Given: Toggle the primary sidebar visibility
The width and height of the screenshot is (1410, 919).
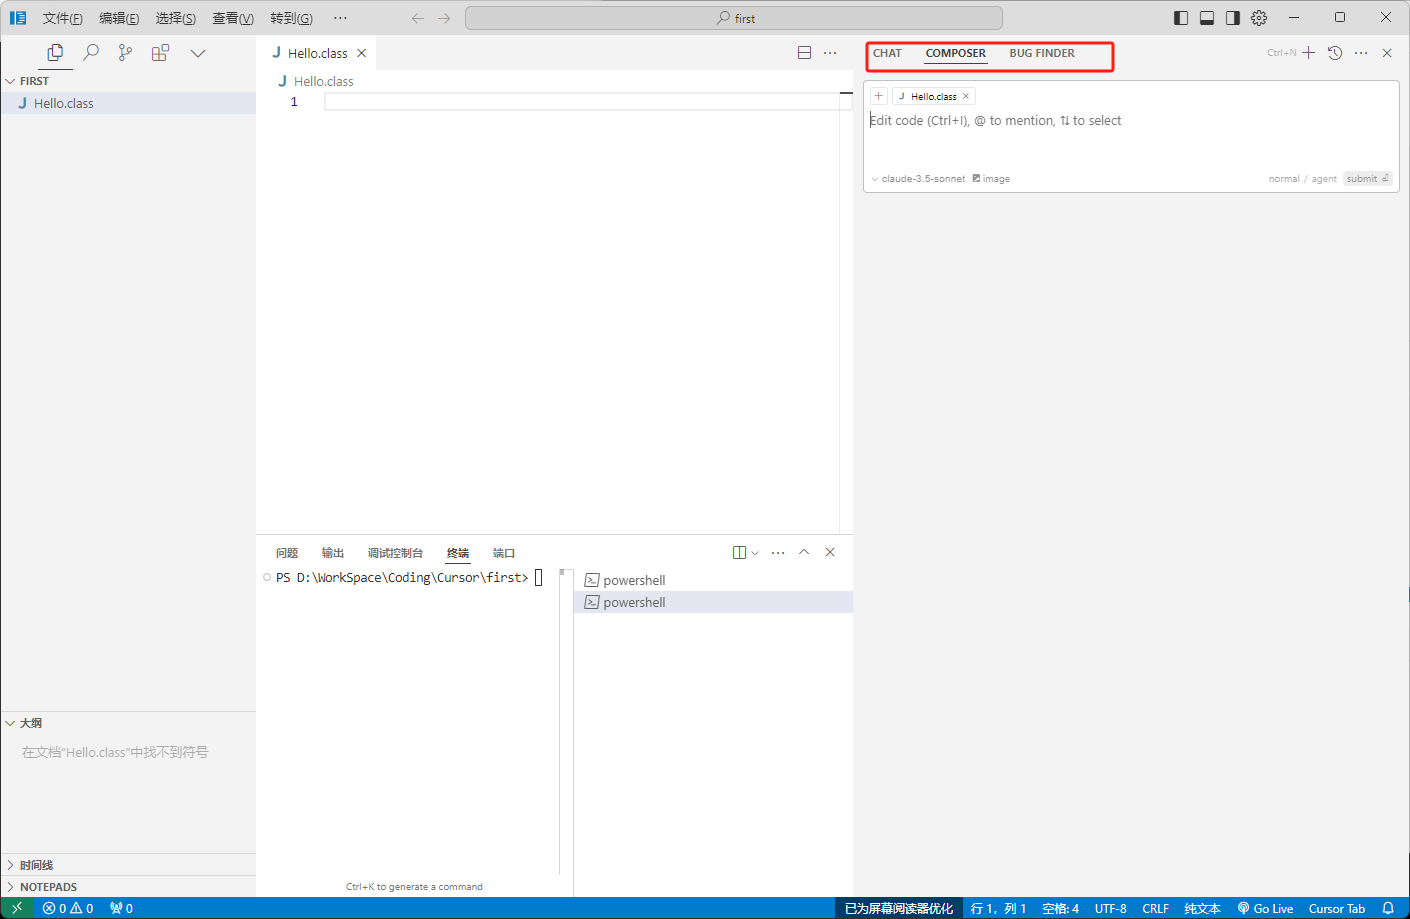Looking at the screenshot, I should click(x=1181, y=18).
